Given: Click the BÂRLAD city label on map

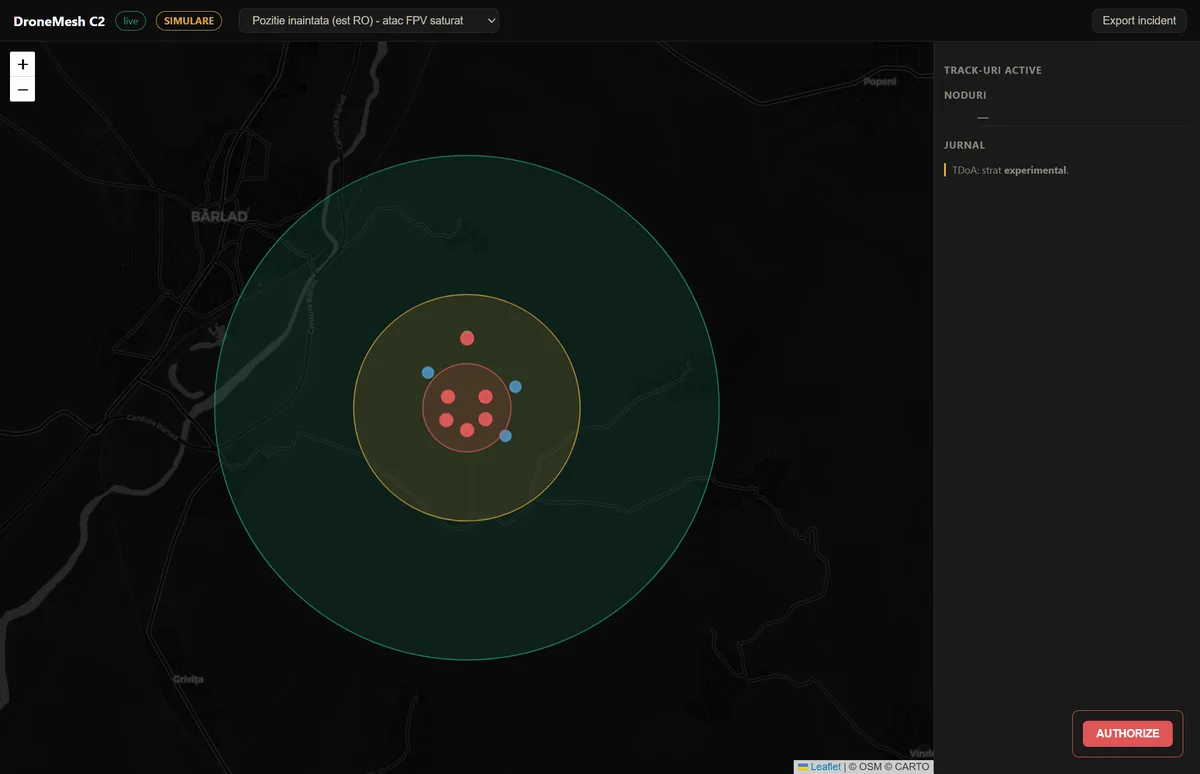Looking at the screenshot, I should (219, 215).
